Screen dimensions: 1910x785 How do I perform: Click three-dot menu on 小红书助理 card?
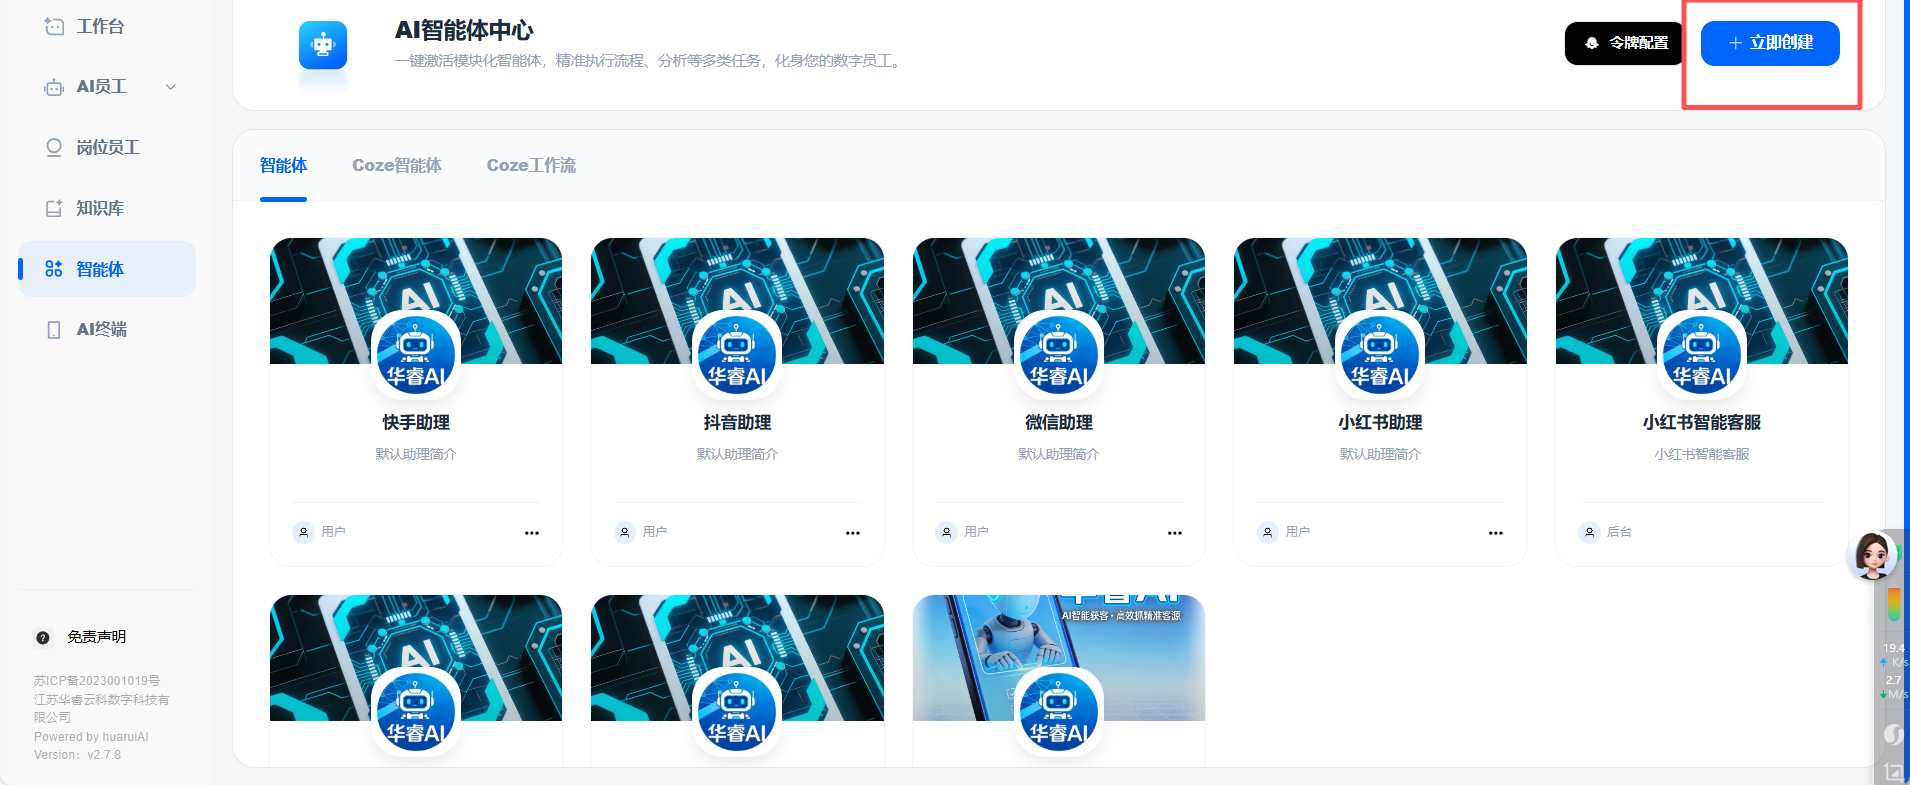(1495, 533)
